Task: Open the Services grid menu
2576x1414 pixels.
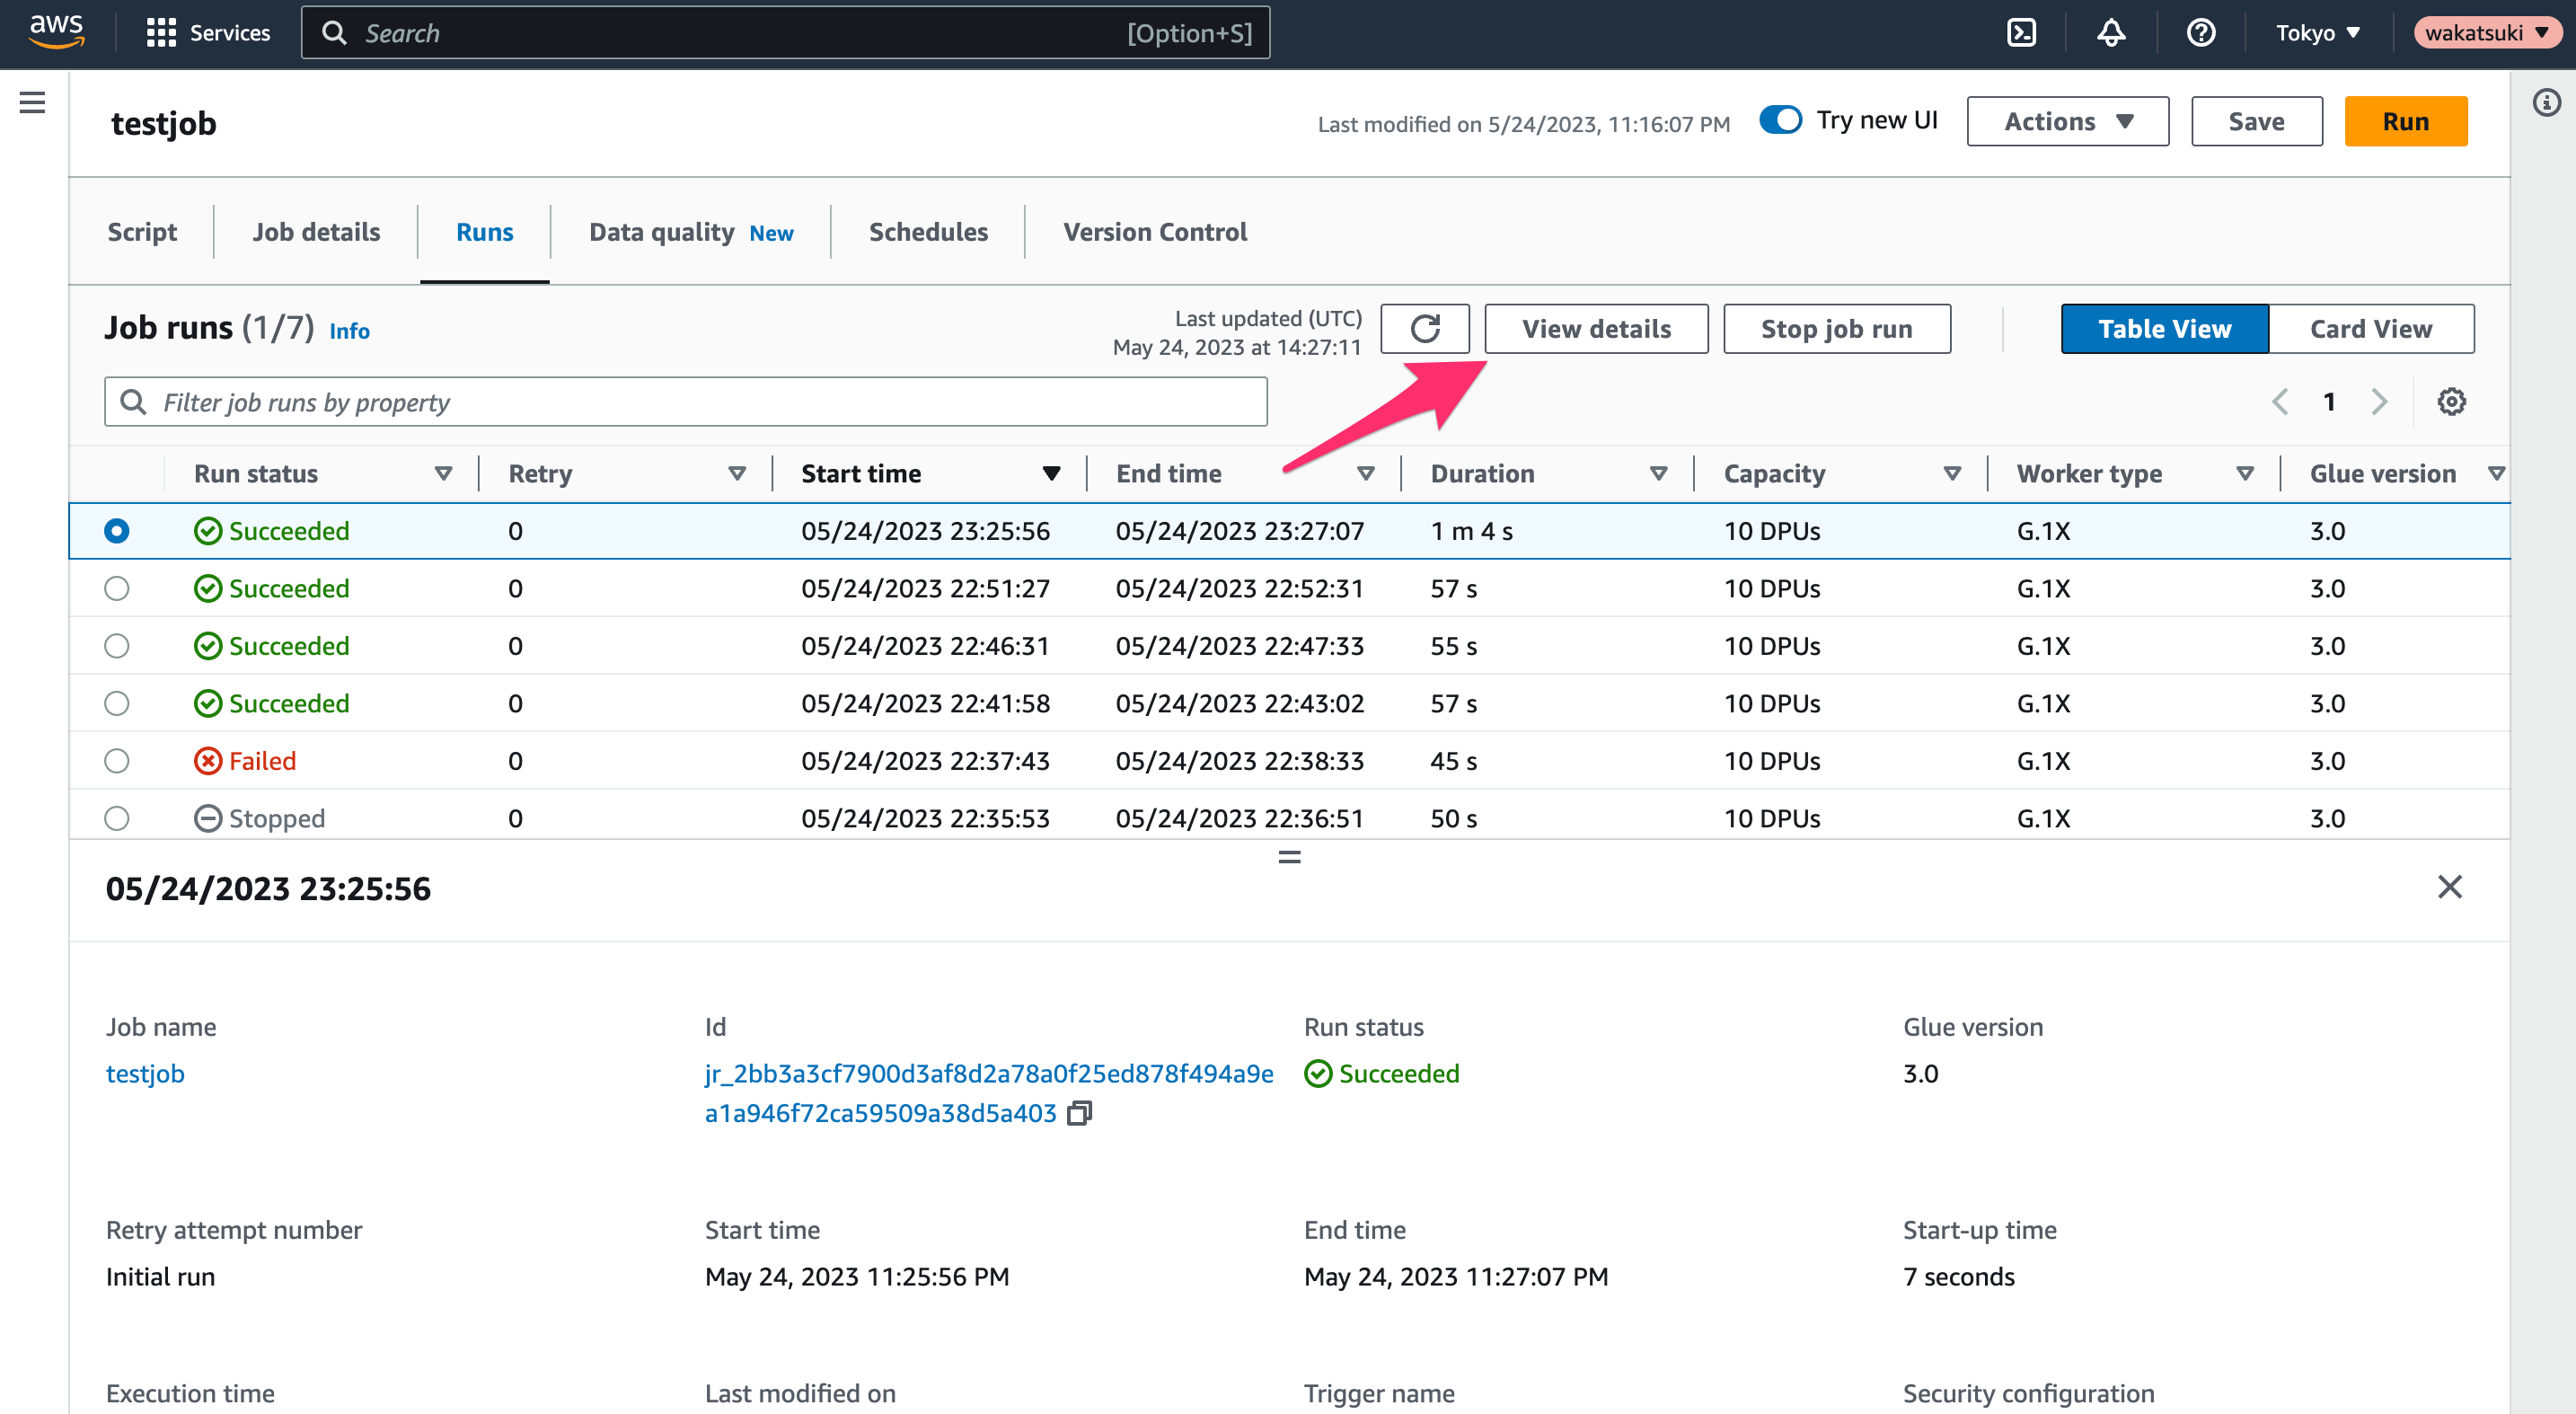Action: (208, 33)
